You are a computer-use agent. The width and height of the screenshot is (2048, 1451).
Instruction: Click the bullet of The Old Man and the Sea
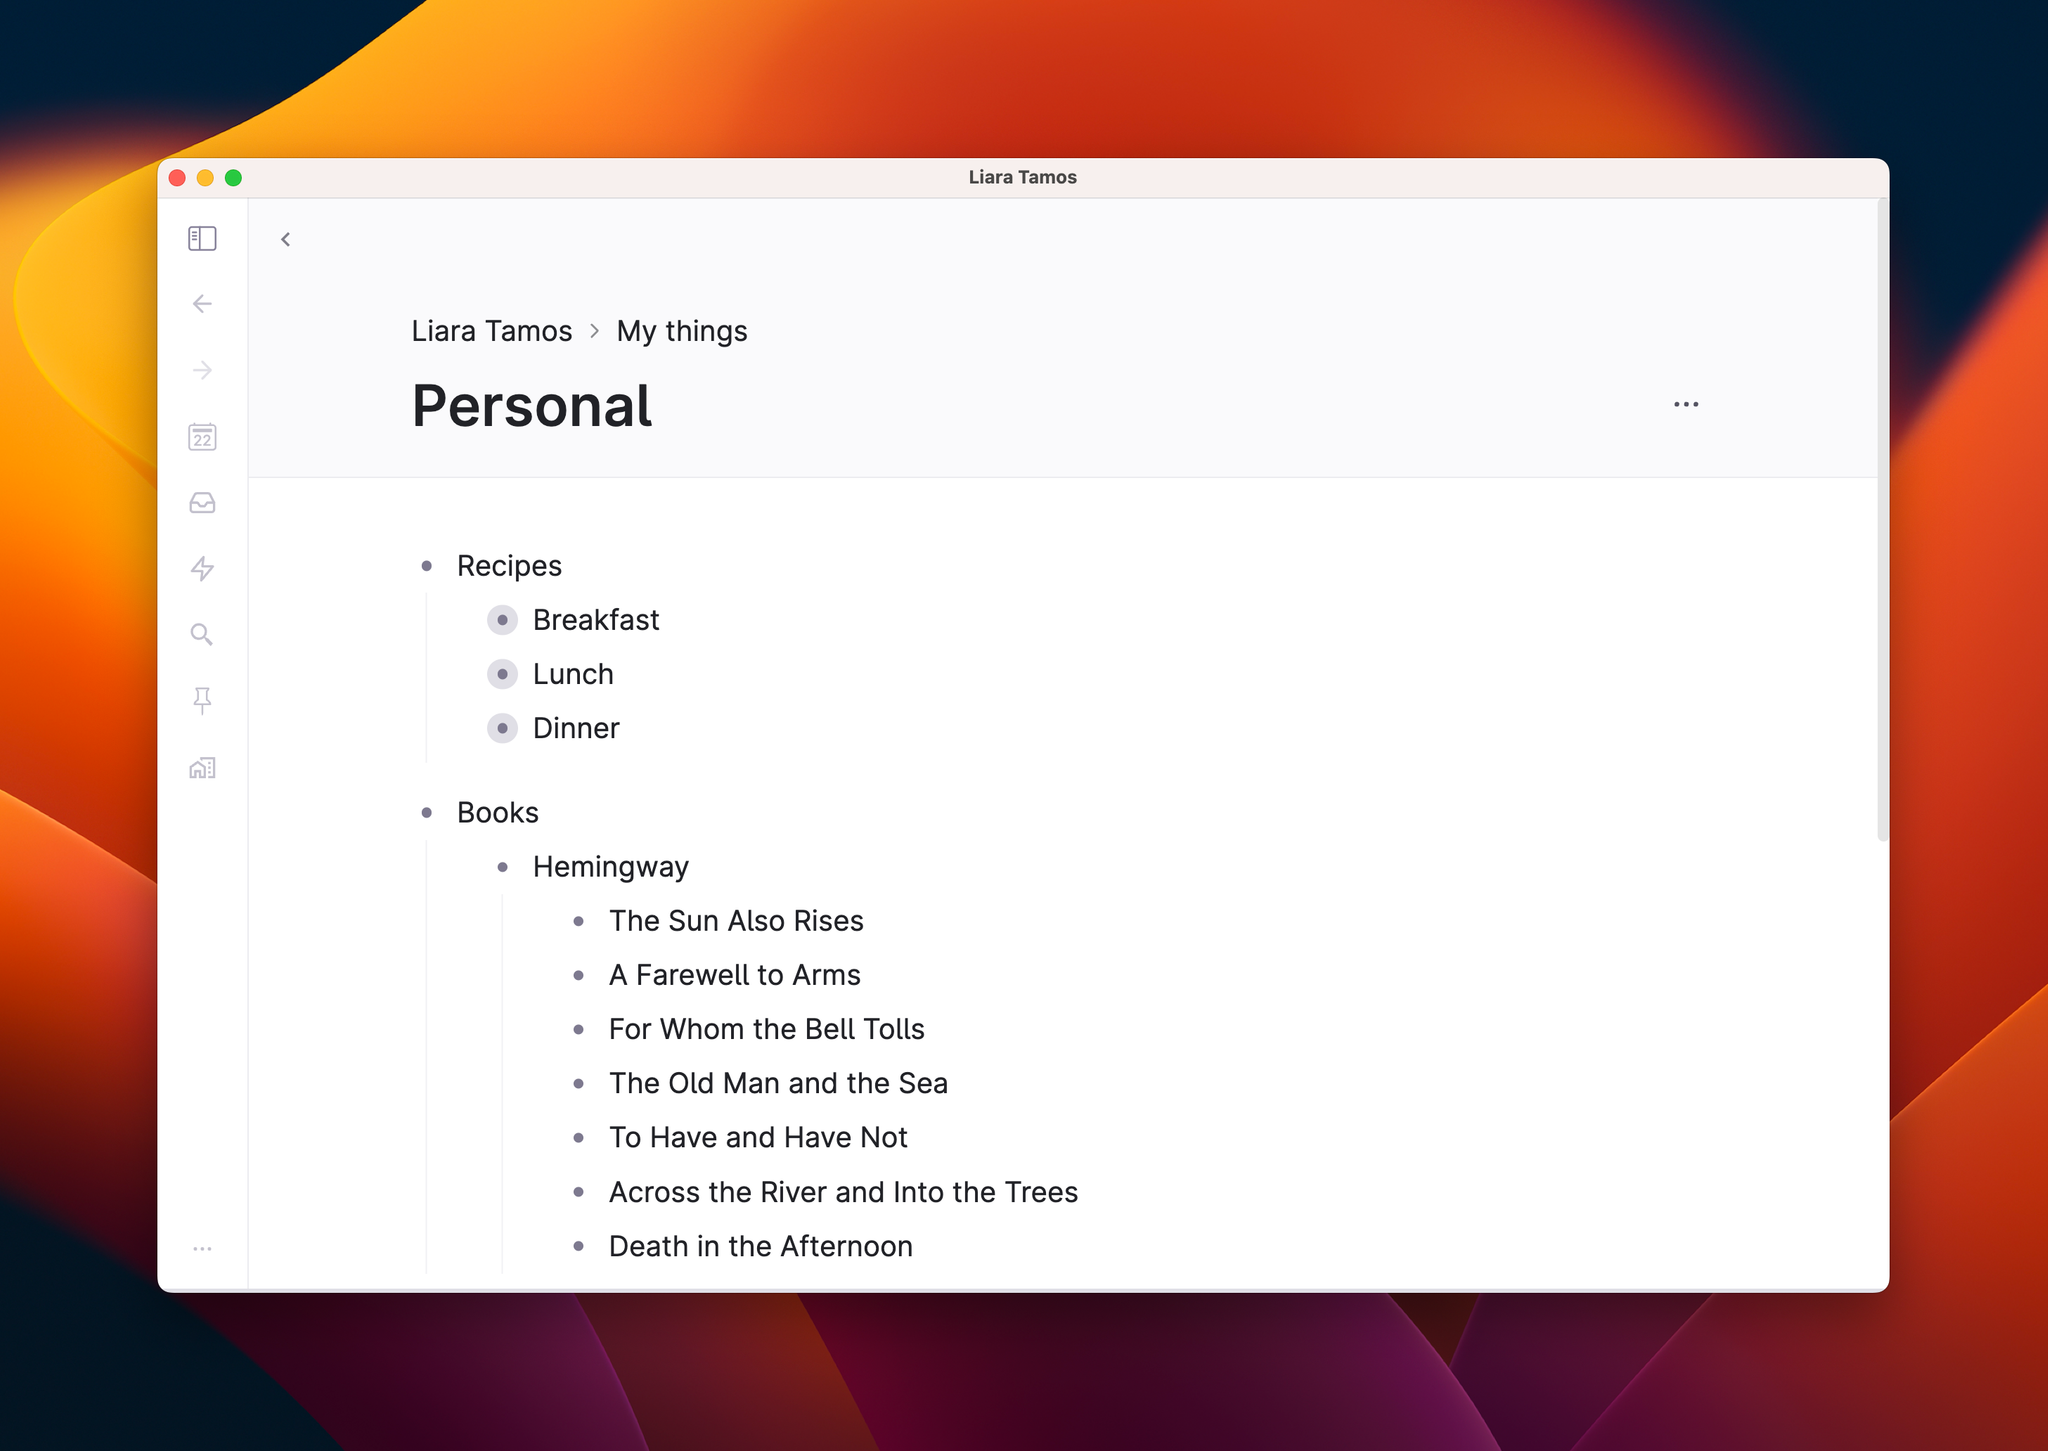[x=579, y=1083]
